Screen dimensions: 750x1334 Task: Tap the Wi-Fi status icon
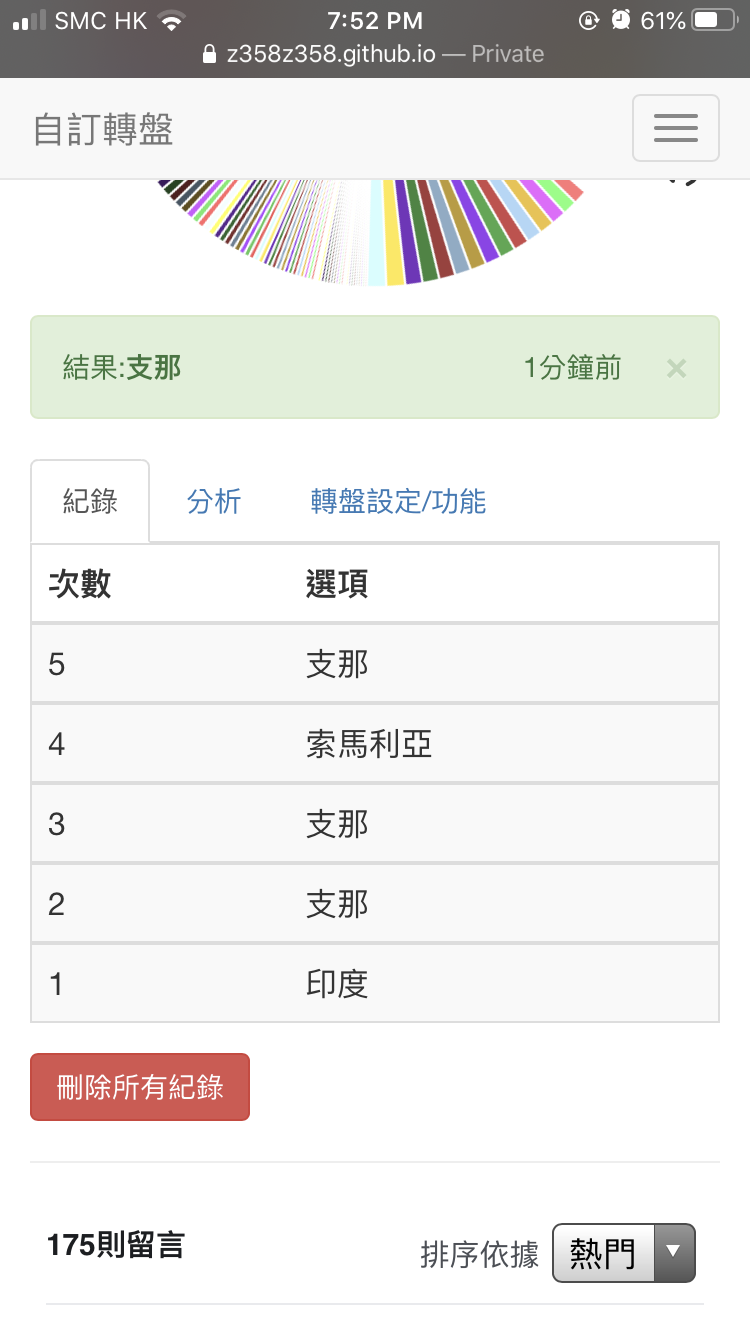[173, 20]
